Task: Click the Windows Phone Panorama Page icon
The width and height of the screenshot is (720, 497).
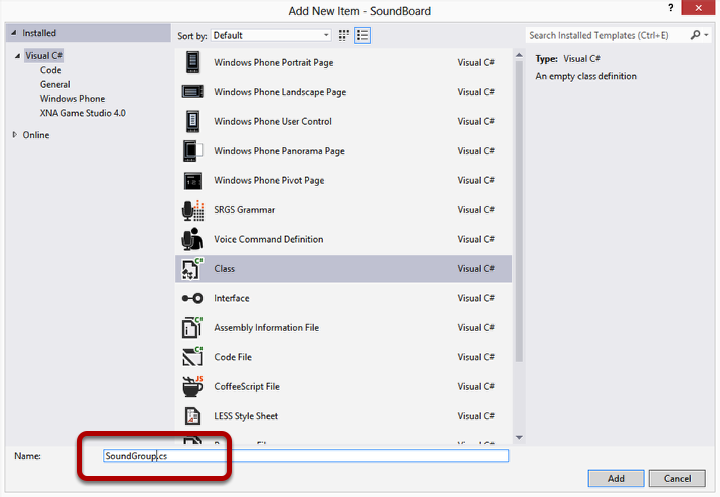Action: tap(192, 151)
